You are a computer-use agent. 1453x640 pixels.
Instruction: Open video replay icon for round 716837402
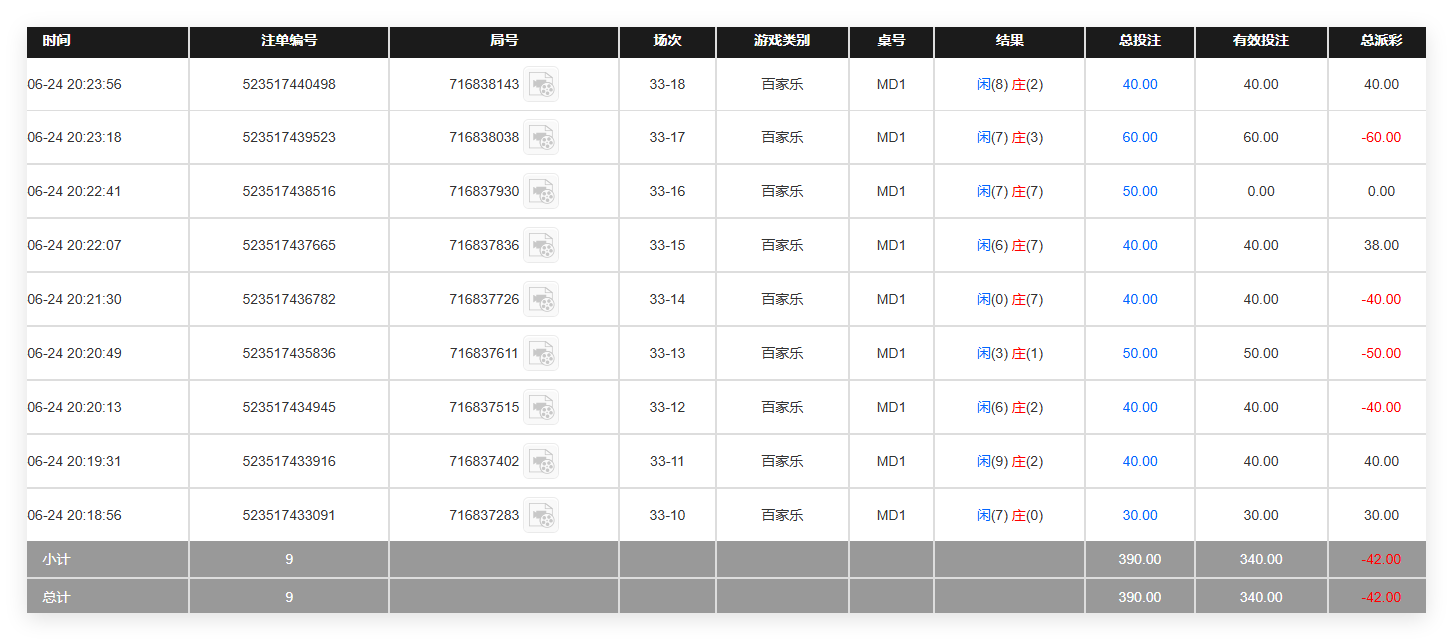[541, 461]
